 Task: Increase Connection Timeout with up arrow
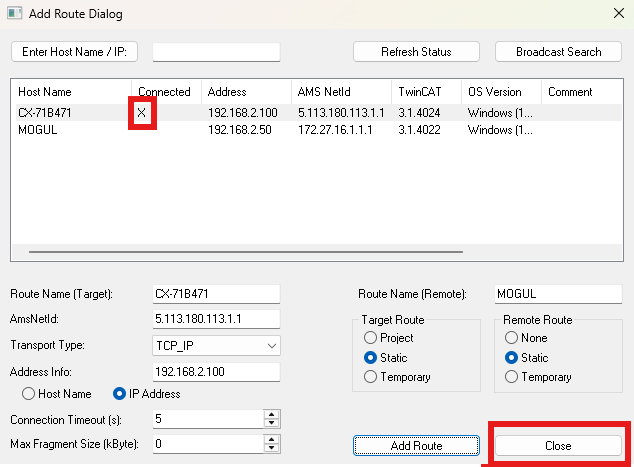coord(270,414)
